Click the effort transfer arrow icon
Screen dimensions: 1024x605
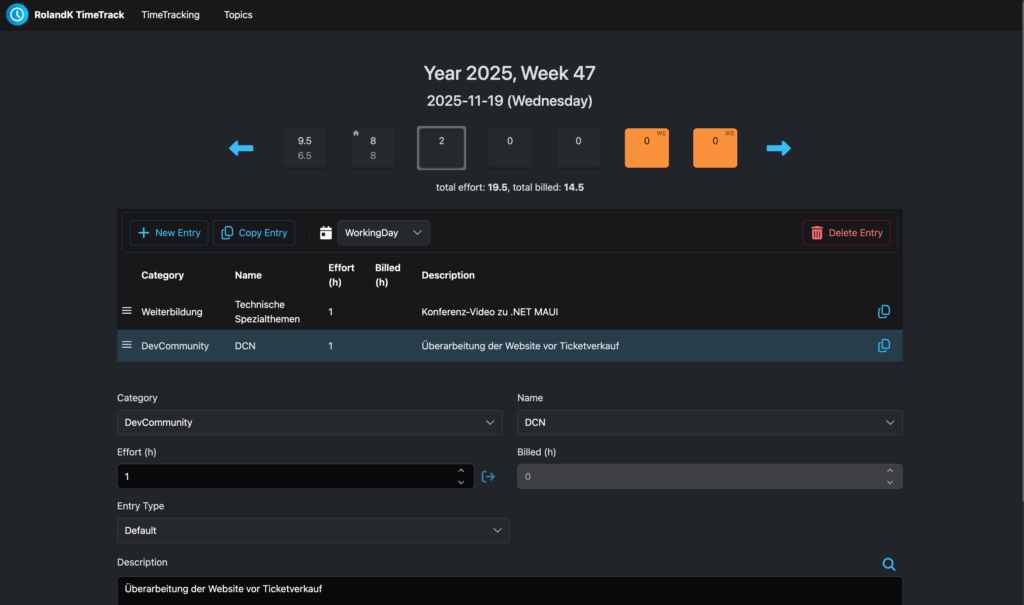pos(488,477)
